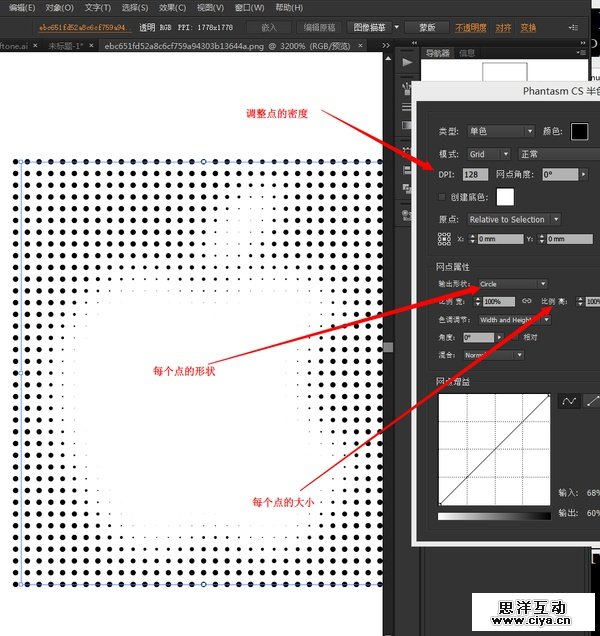Click the vertical scrollbar up arrow
The height and width of the screenshot is (636, 600).
388,58
